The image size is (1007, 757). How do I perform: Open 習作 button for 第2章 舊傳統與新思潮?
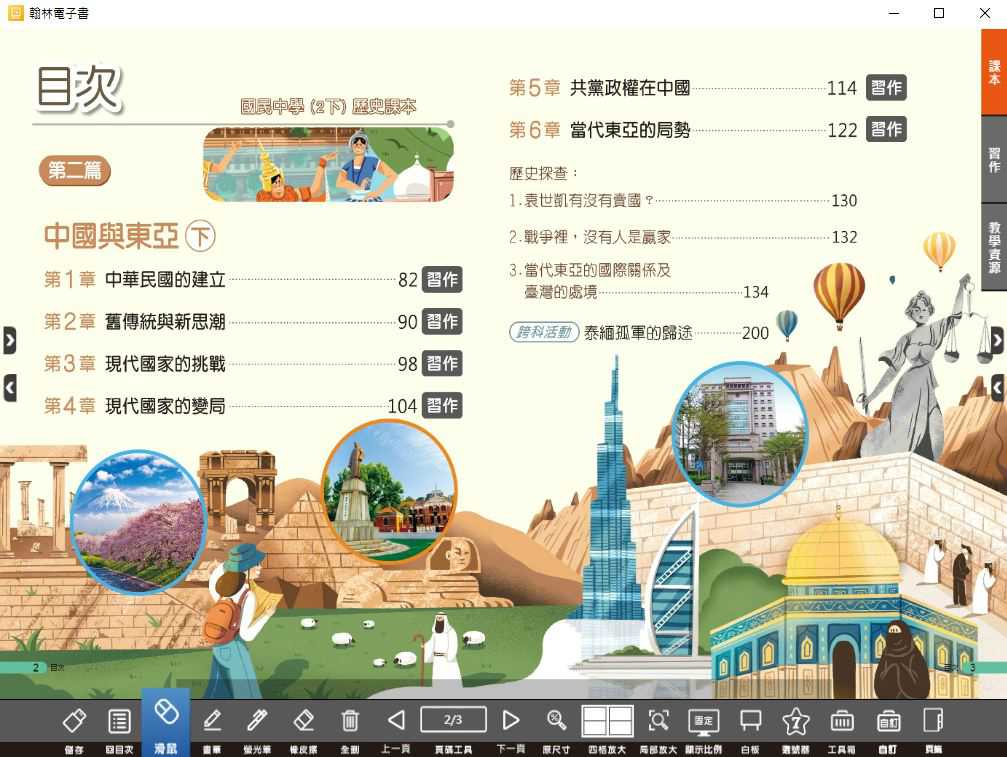pos(442,321)
